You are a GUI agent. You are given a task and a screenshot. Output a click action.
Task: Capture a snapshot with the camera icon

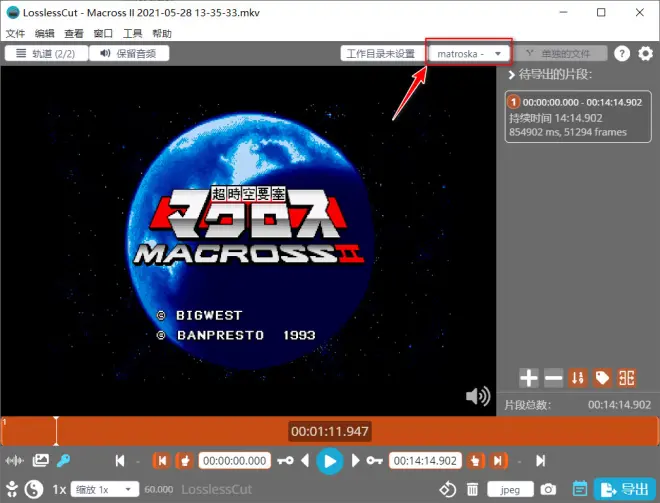pos(548,490)
